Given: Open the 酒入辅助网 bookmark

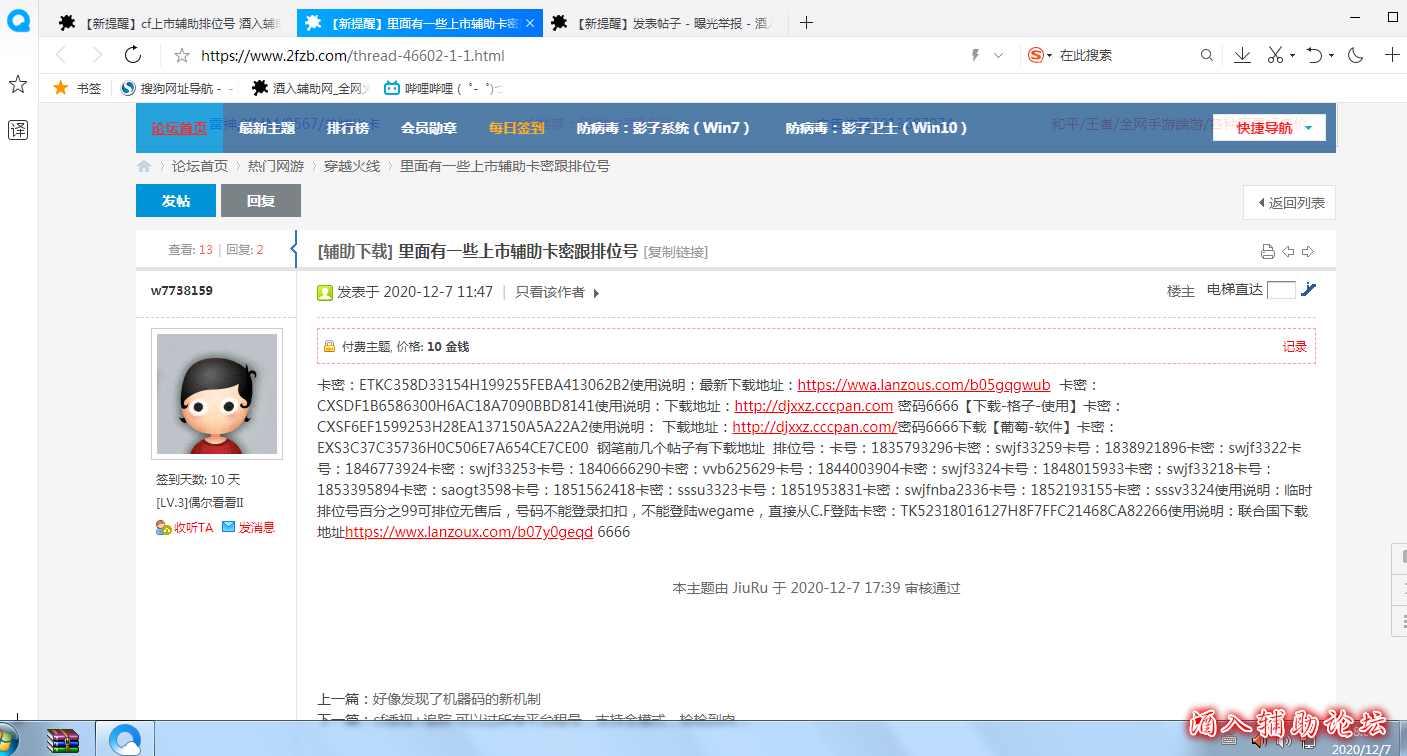Looking at the screenshot, I should [311, 88].
